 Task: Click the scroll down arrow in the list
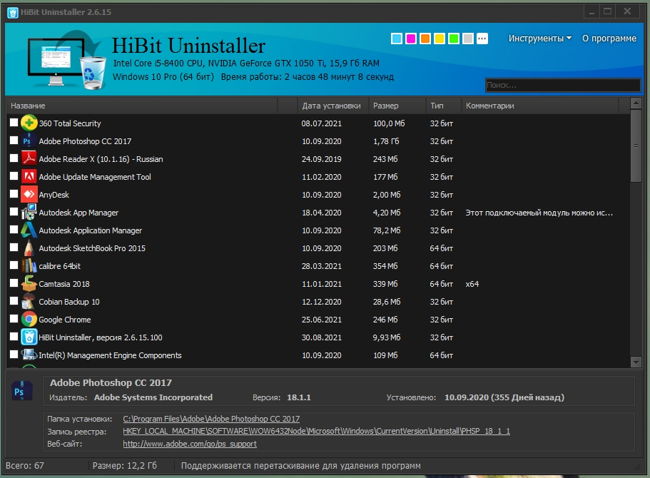[x=635, y=362]
